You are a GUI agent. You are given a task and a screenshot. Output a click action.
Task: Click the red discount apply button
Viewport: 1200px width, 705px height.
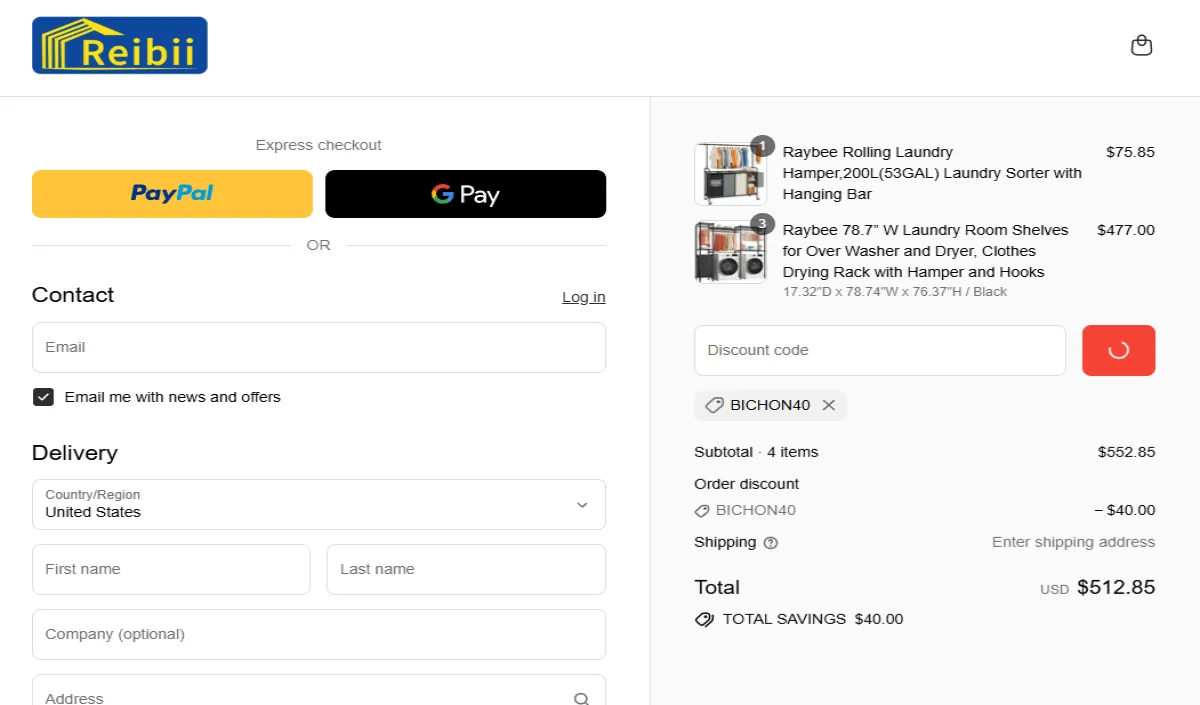click(x=1118, y=350)
